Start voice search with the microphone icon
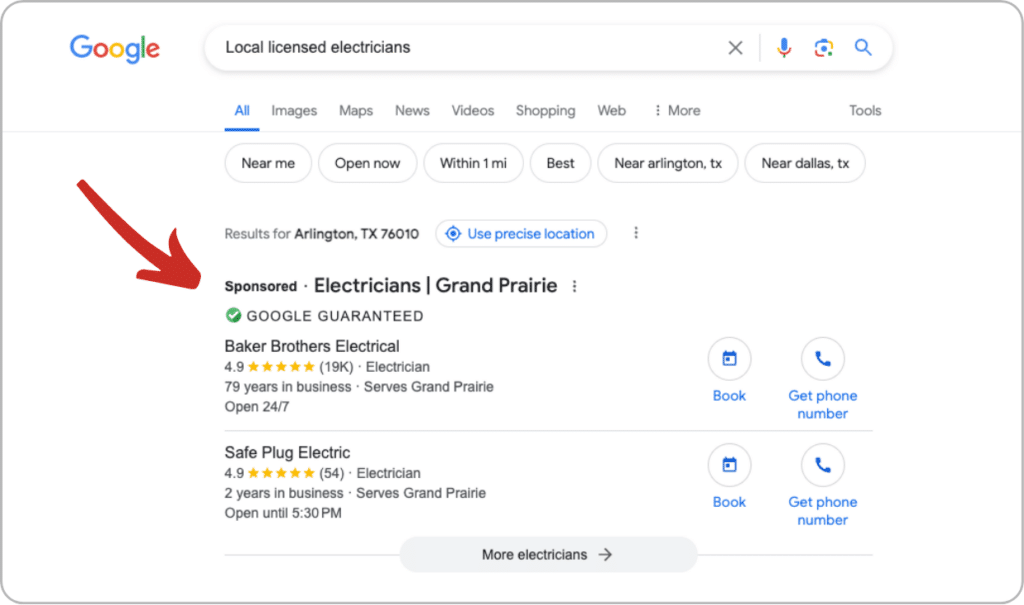The height and width of the screenshot is (605, 1024). pos(784,48)
